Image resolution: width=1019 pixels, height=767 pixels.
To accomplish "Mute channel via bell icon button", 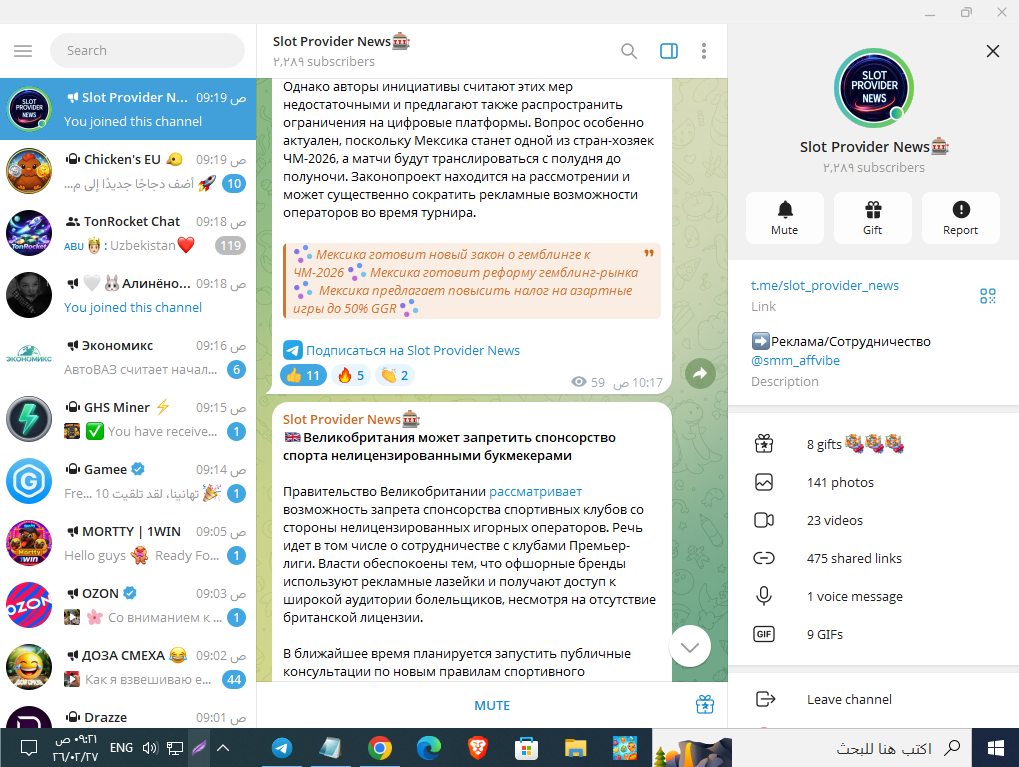I will click(784, 218).
